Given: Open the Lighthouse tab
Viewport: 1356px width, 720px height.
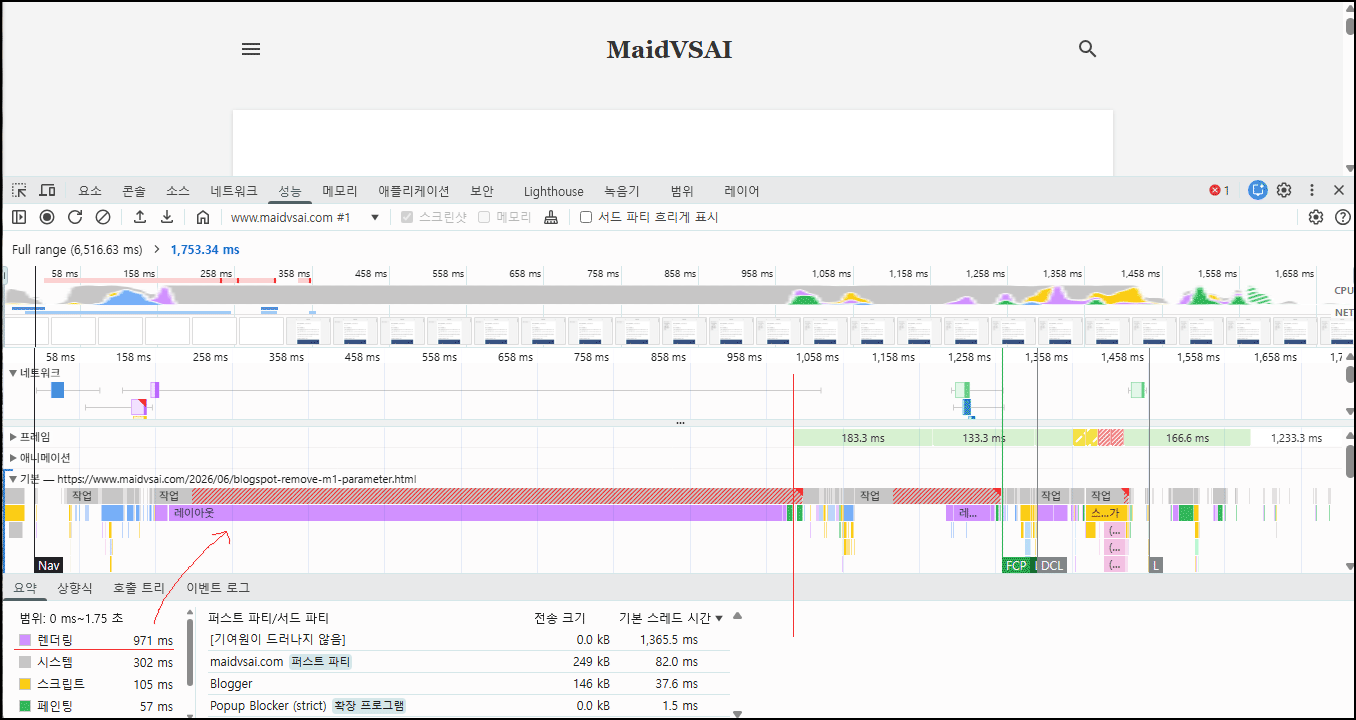Looking at the screenshot, I should pyautogui.click(x=554, y=191).
